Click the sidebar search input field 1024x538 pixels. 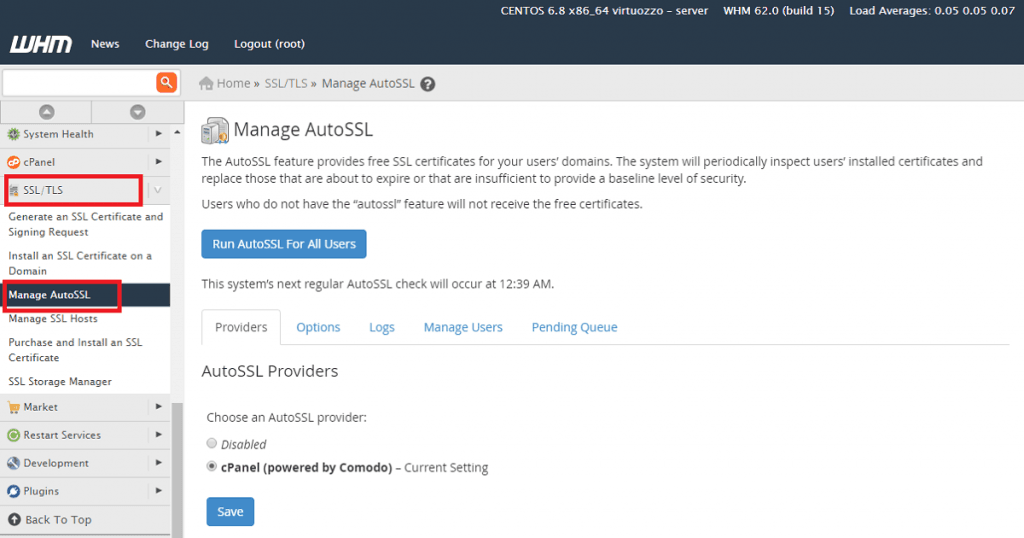tap(78, 83)
